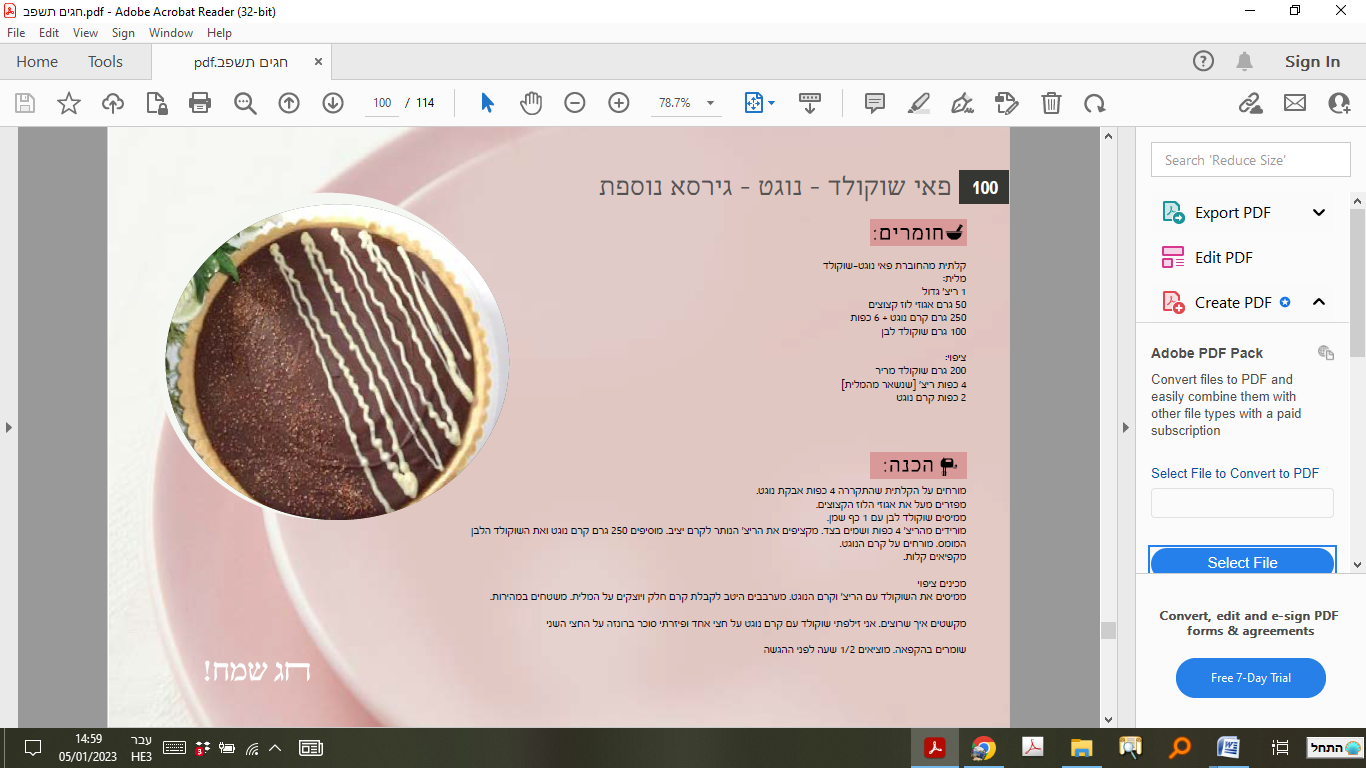Screen dimensions: 1366x768
Task: Open the fit page options tool
Action: pos(759,103)
